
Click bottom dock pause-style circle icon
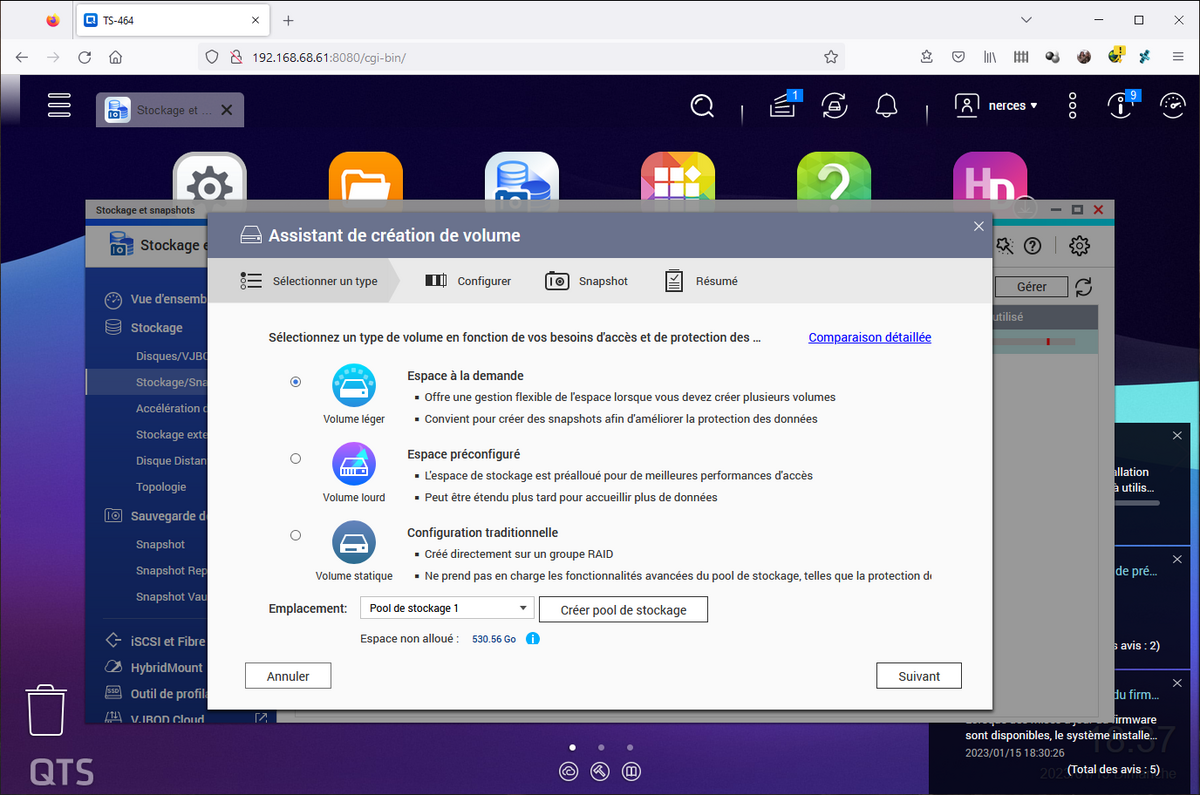[x=631, y=772]
